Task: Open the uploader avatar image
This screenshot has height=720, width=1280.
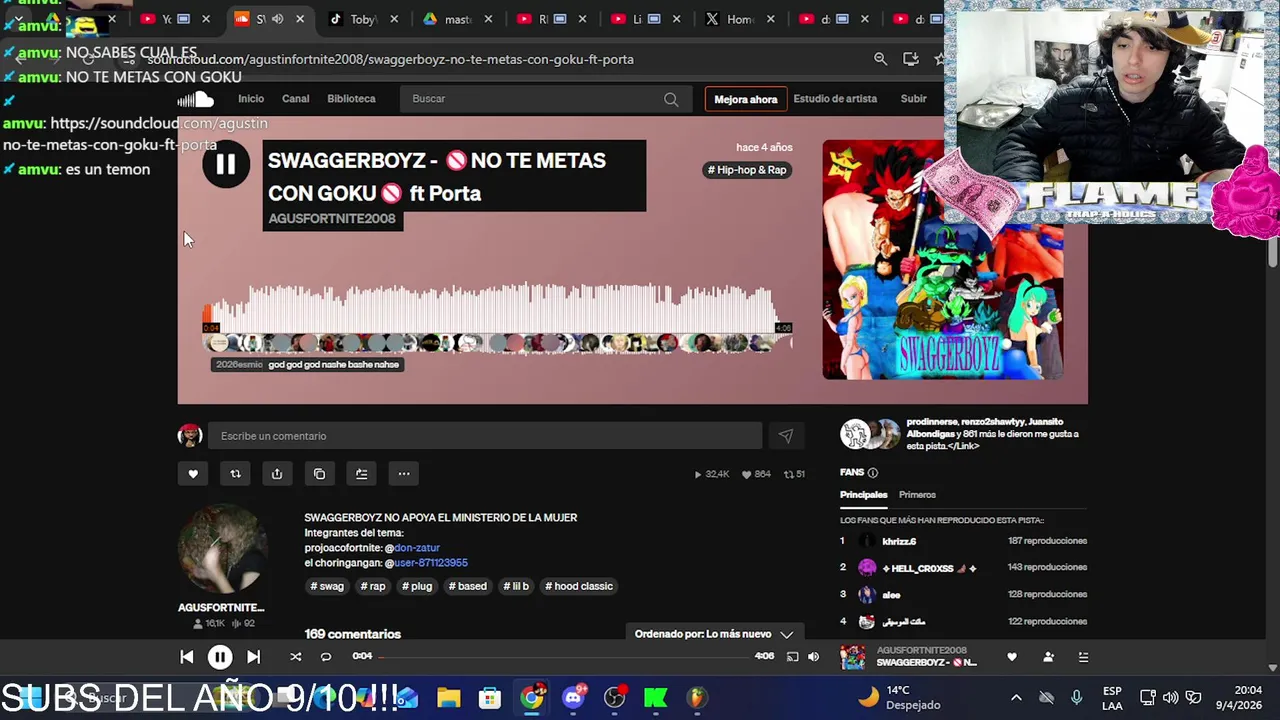Action: [x=222, y=548]
